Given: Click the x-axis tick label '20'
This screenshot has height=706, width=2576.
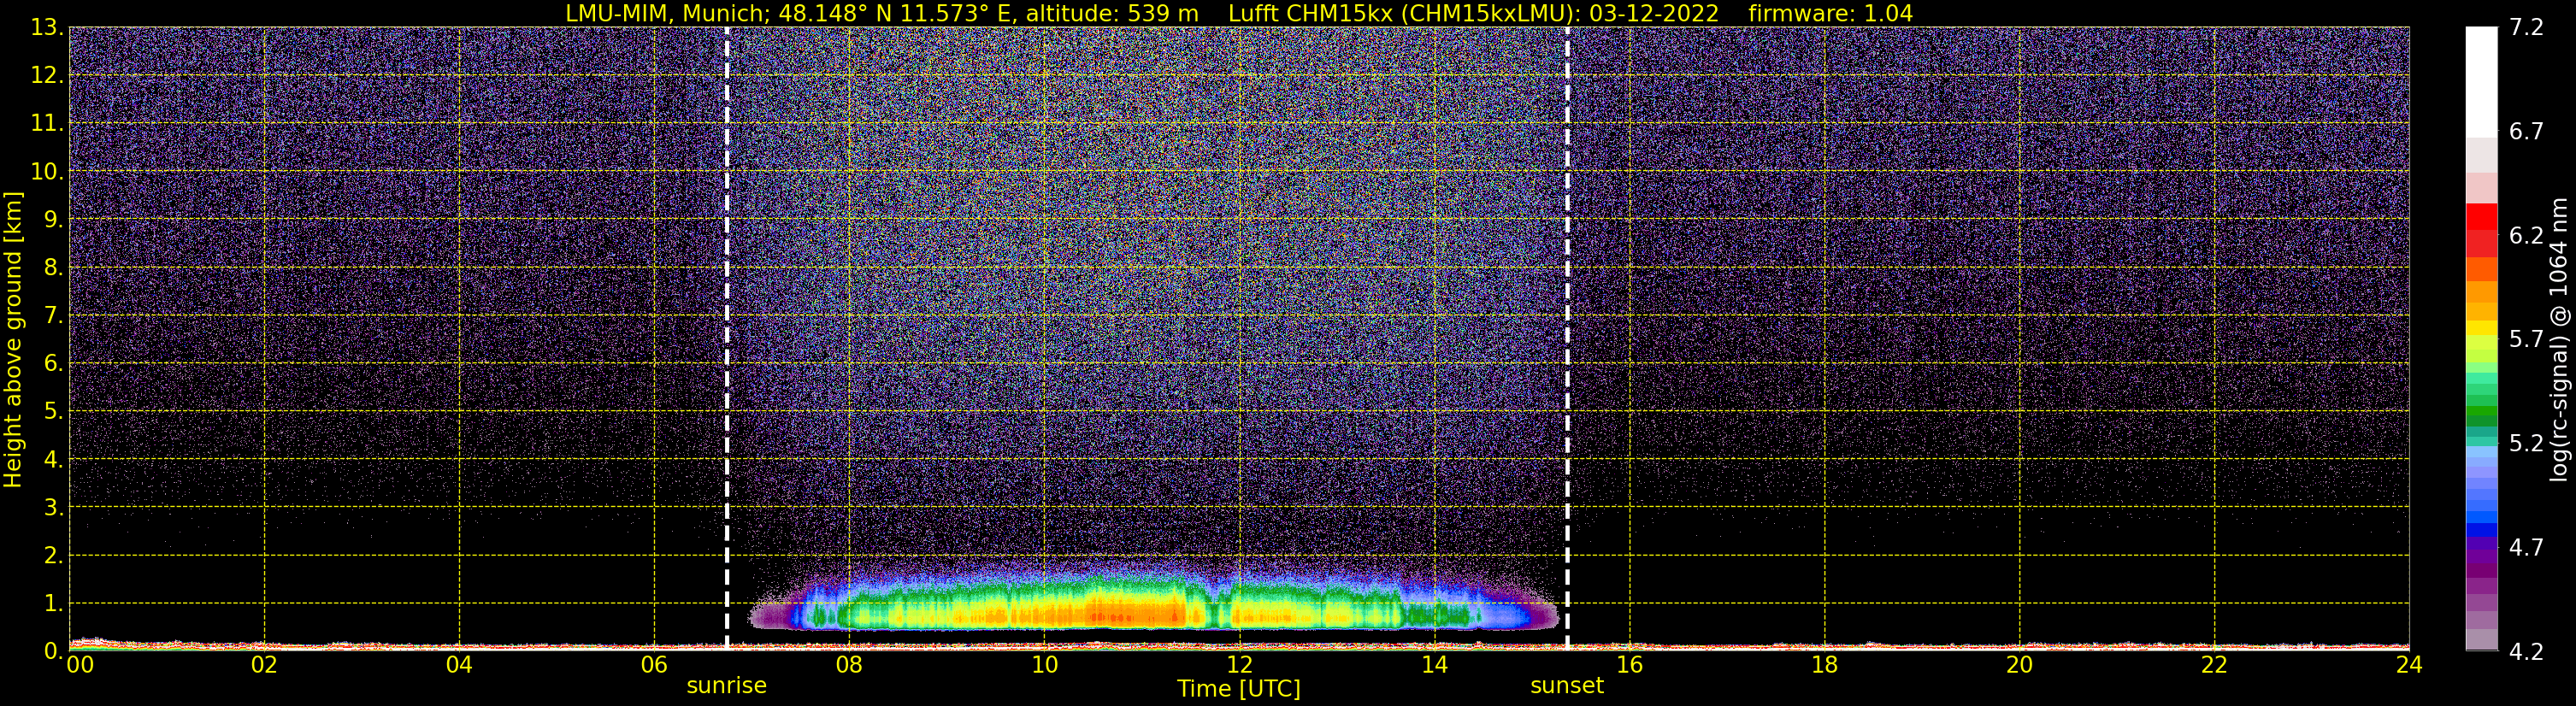Looking at the screenshot, I should (2019, 665).
